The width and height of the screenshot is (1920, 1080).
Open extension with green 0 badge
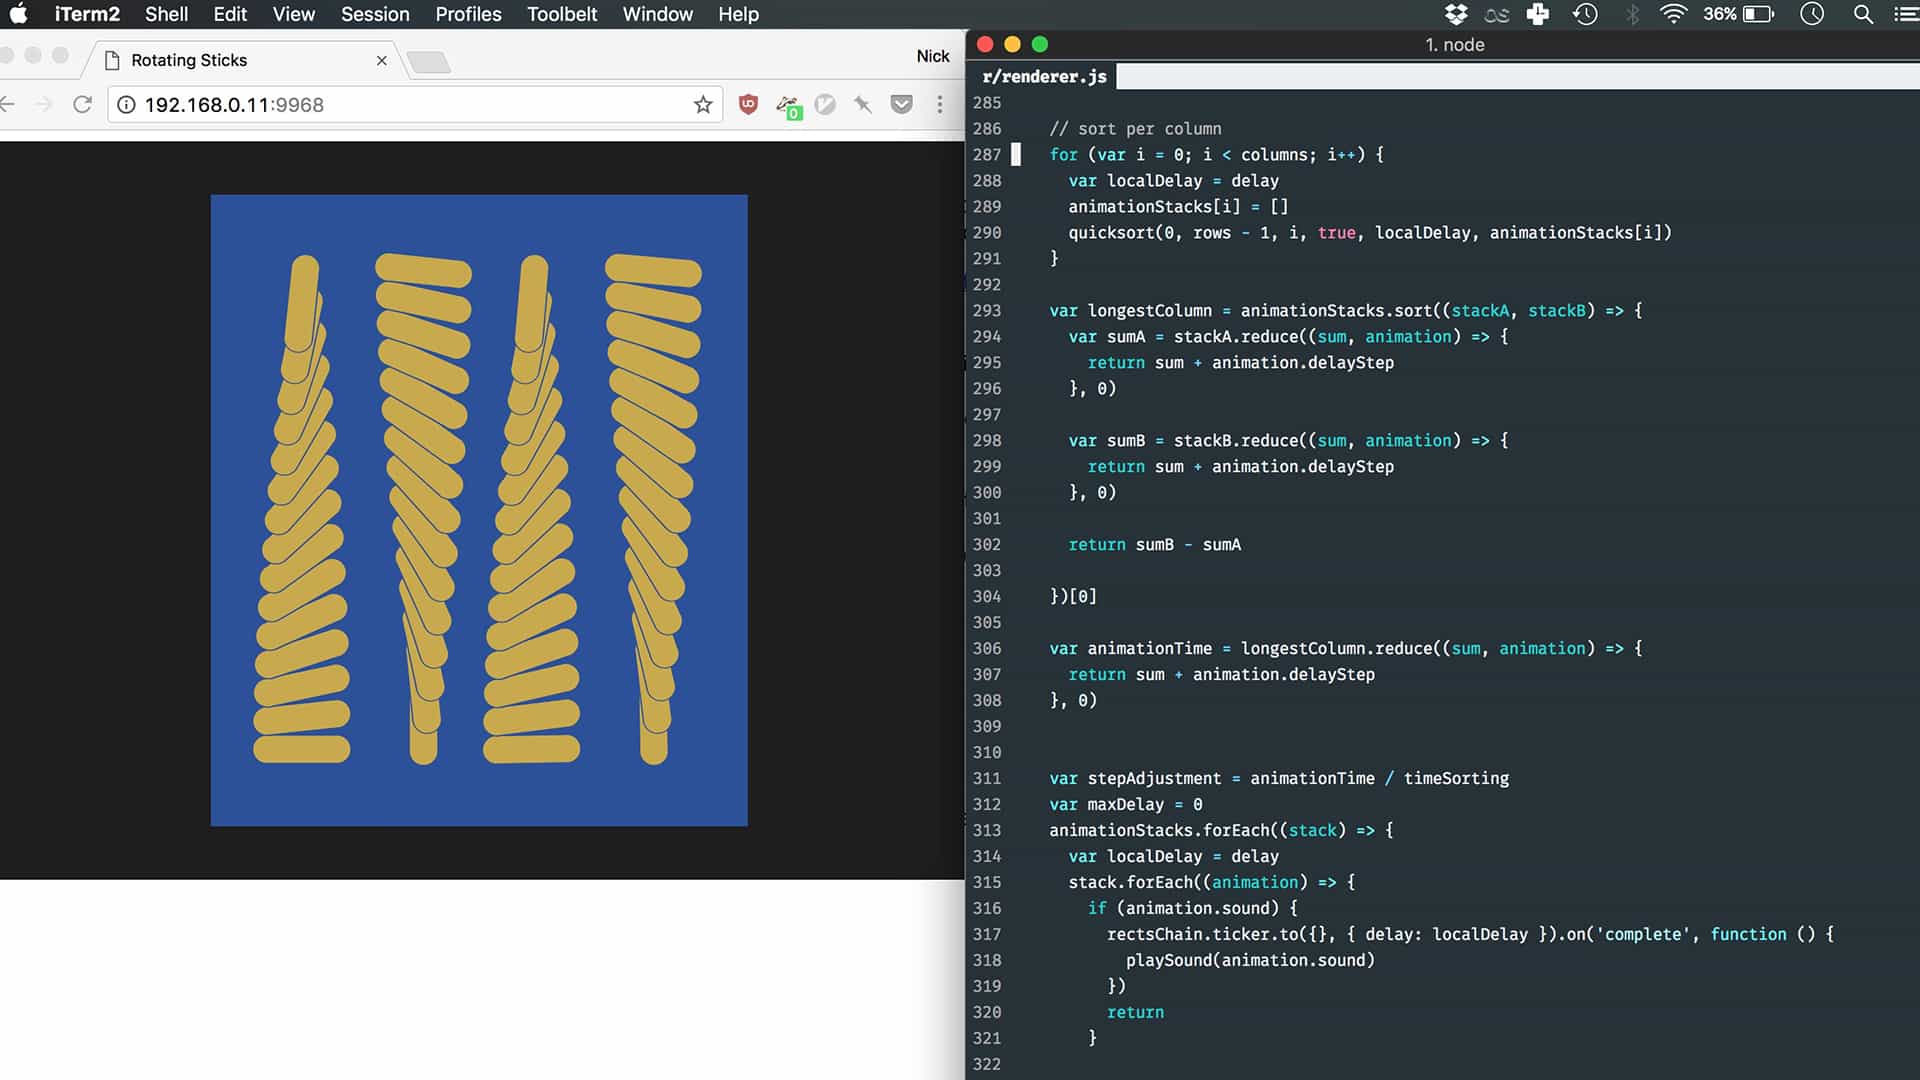[x=788, y=106]
